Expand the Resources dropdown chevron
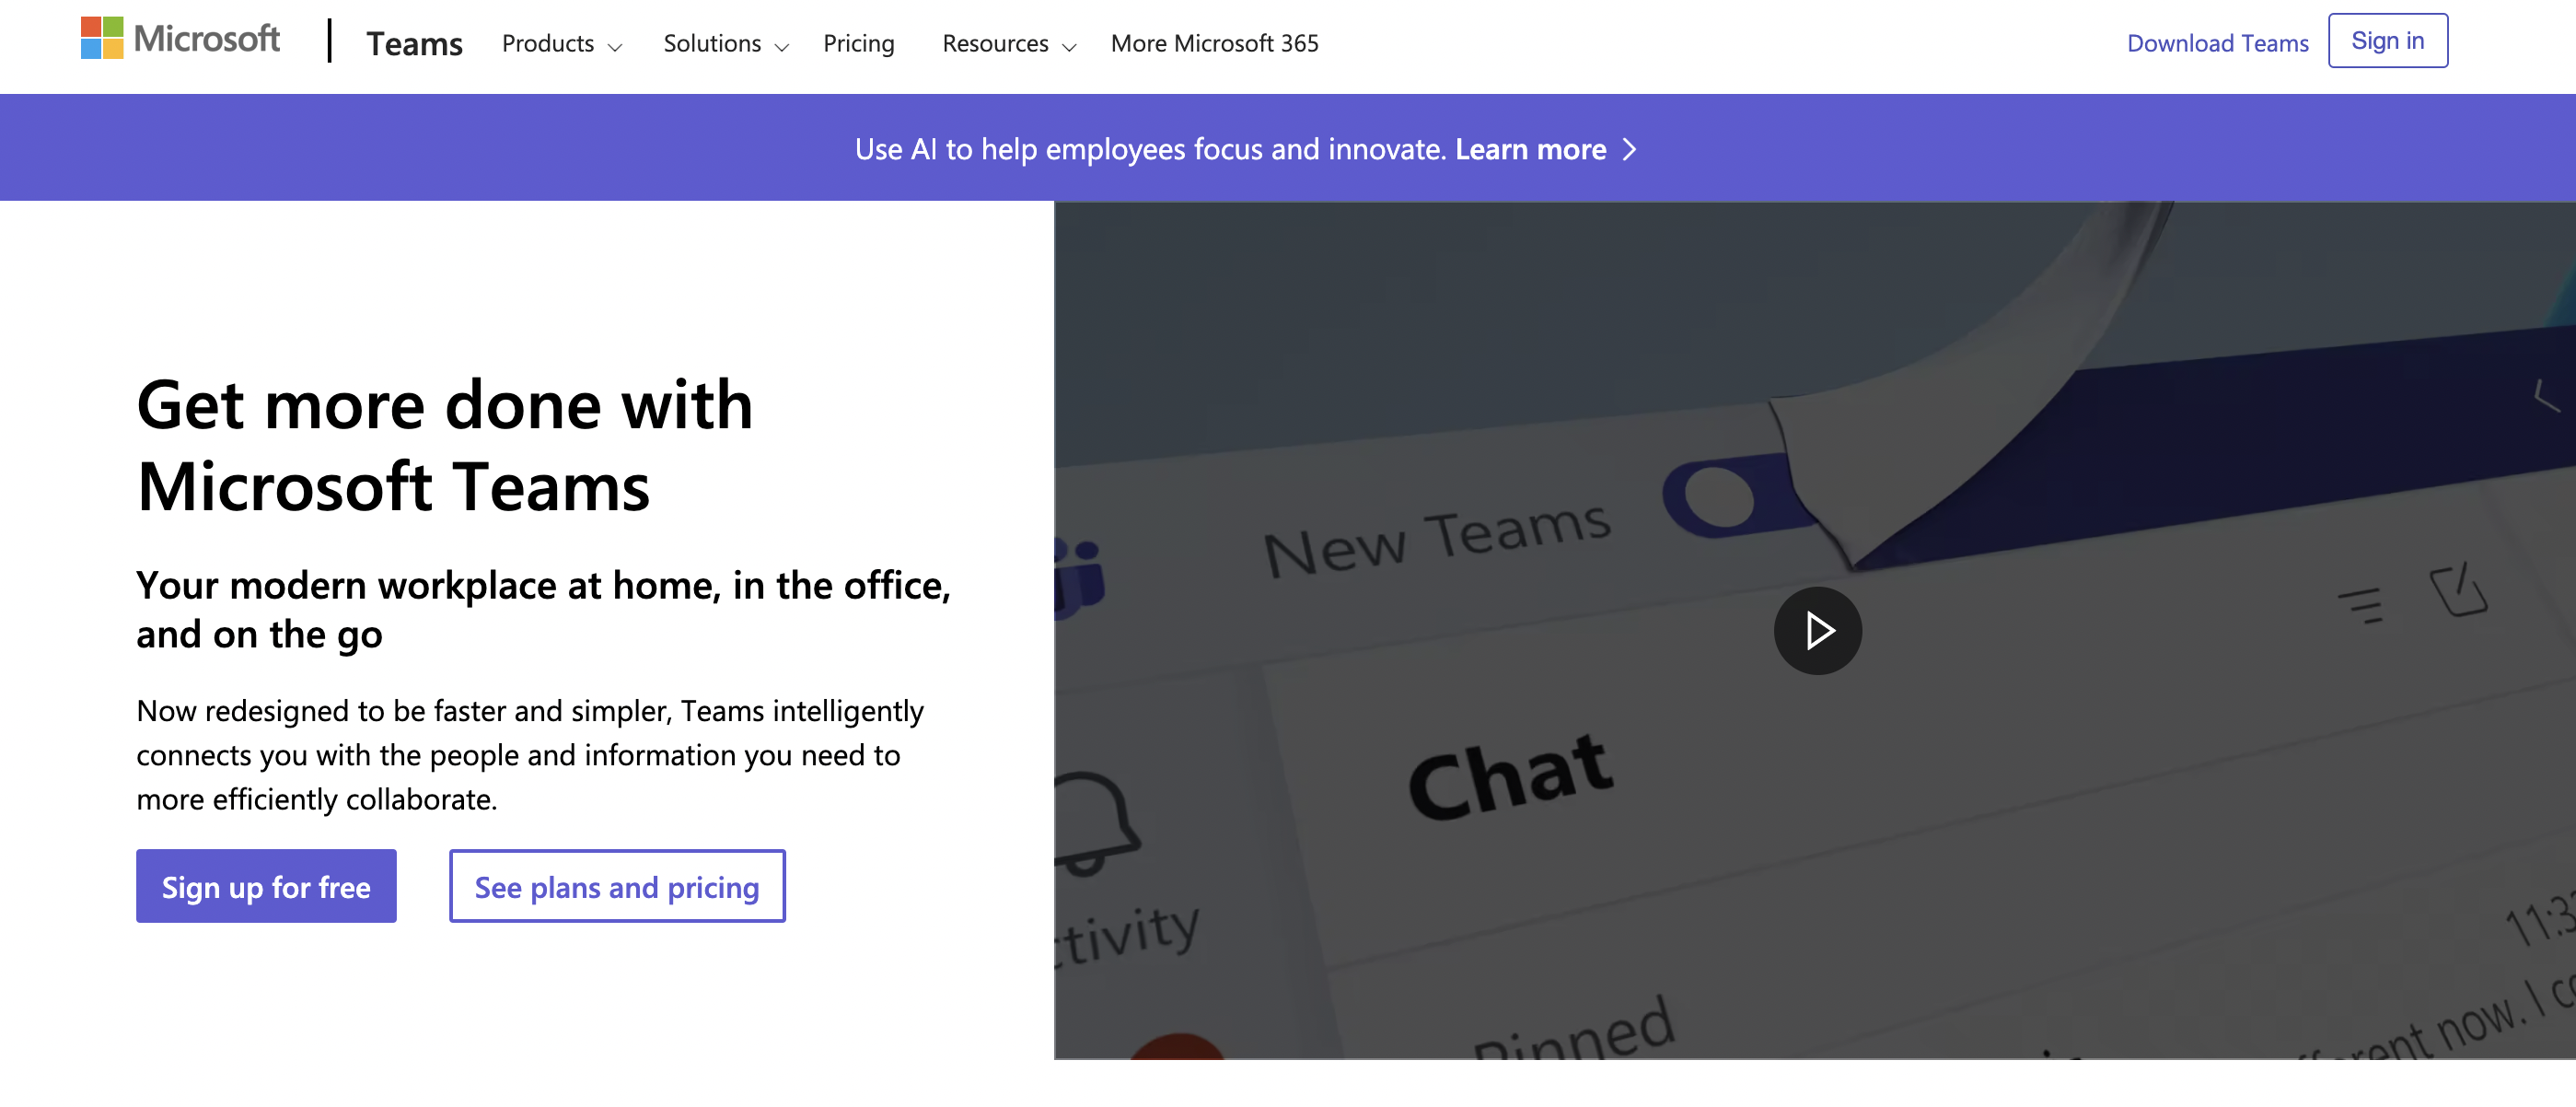2576x1107 pixels. (x=1069, y=46)
